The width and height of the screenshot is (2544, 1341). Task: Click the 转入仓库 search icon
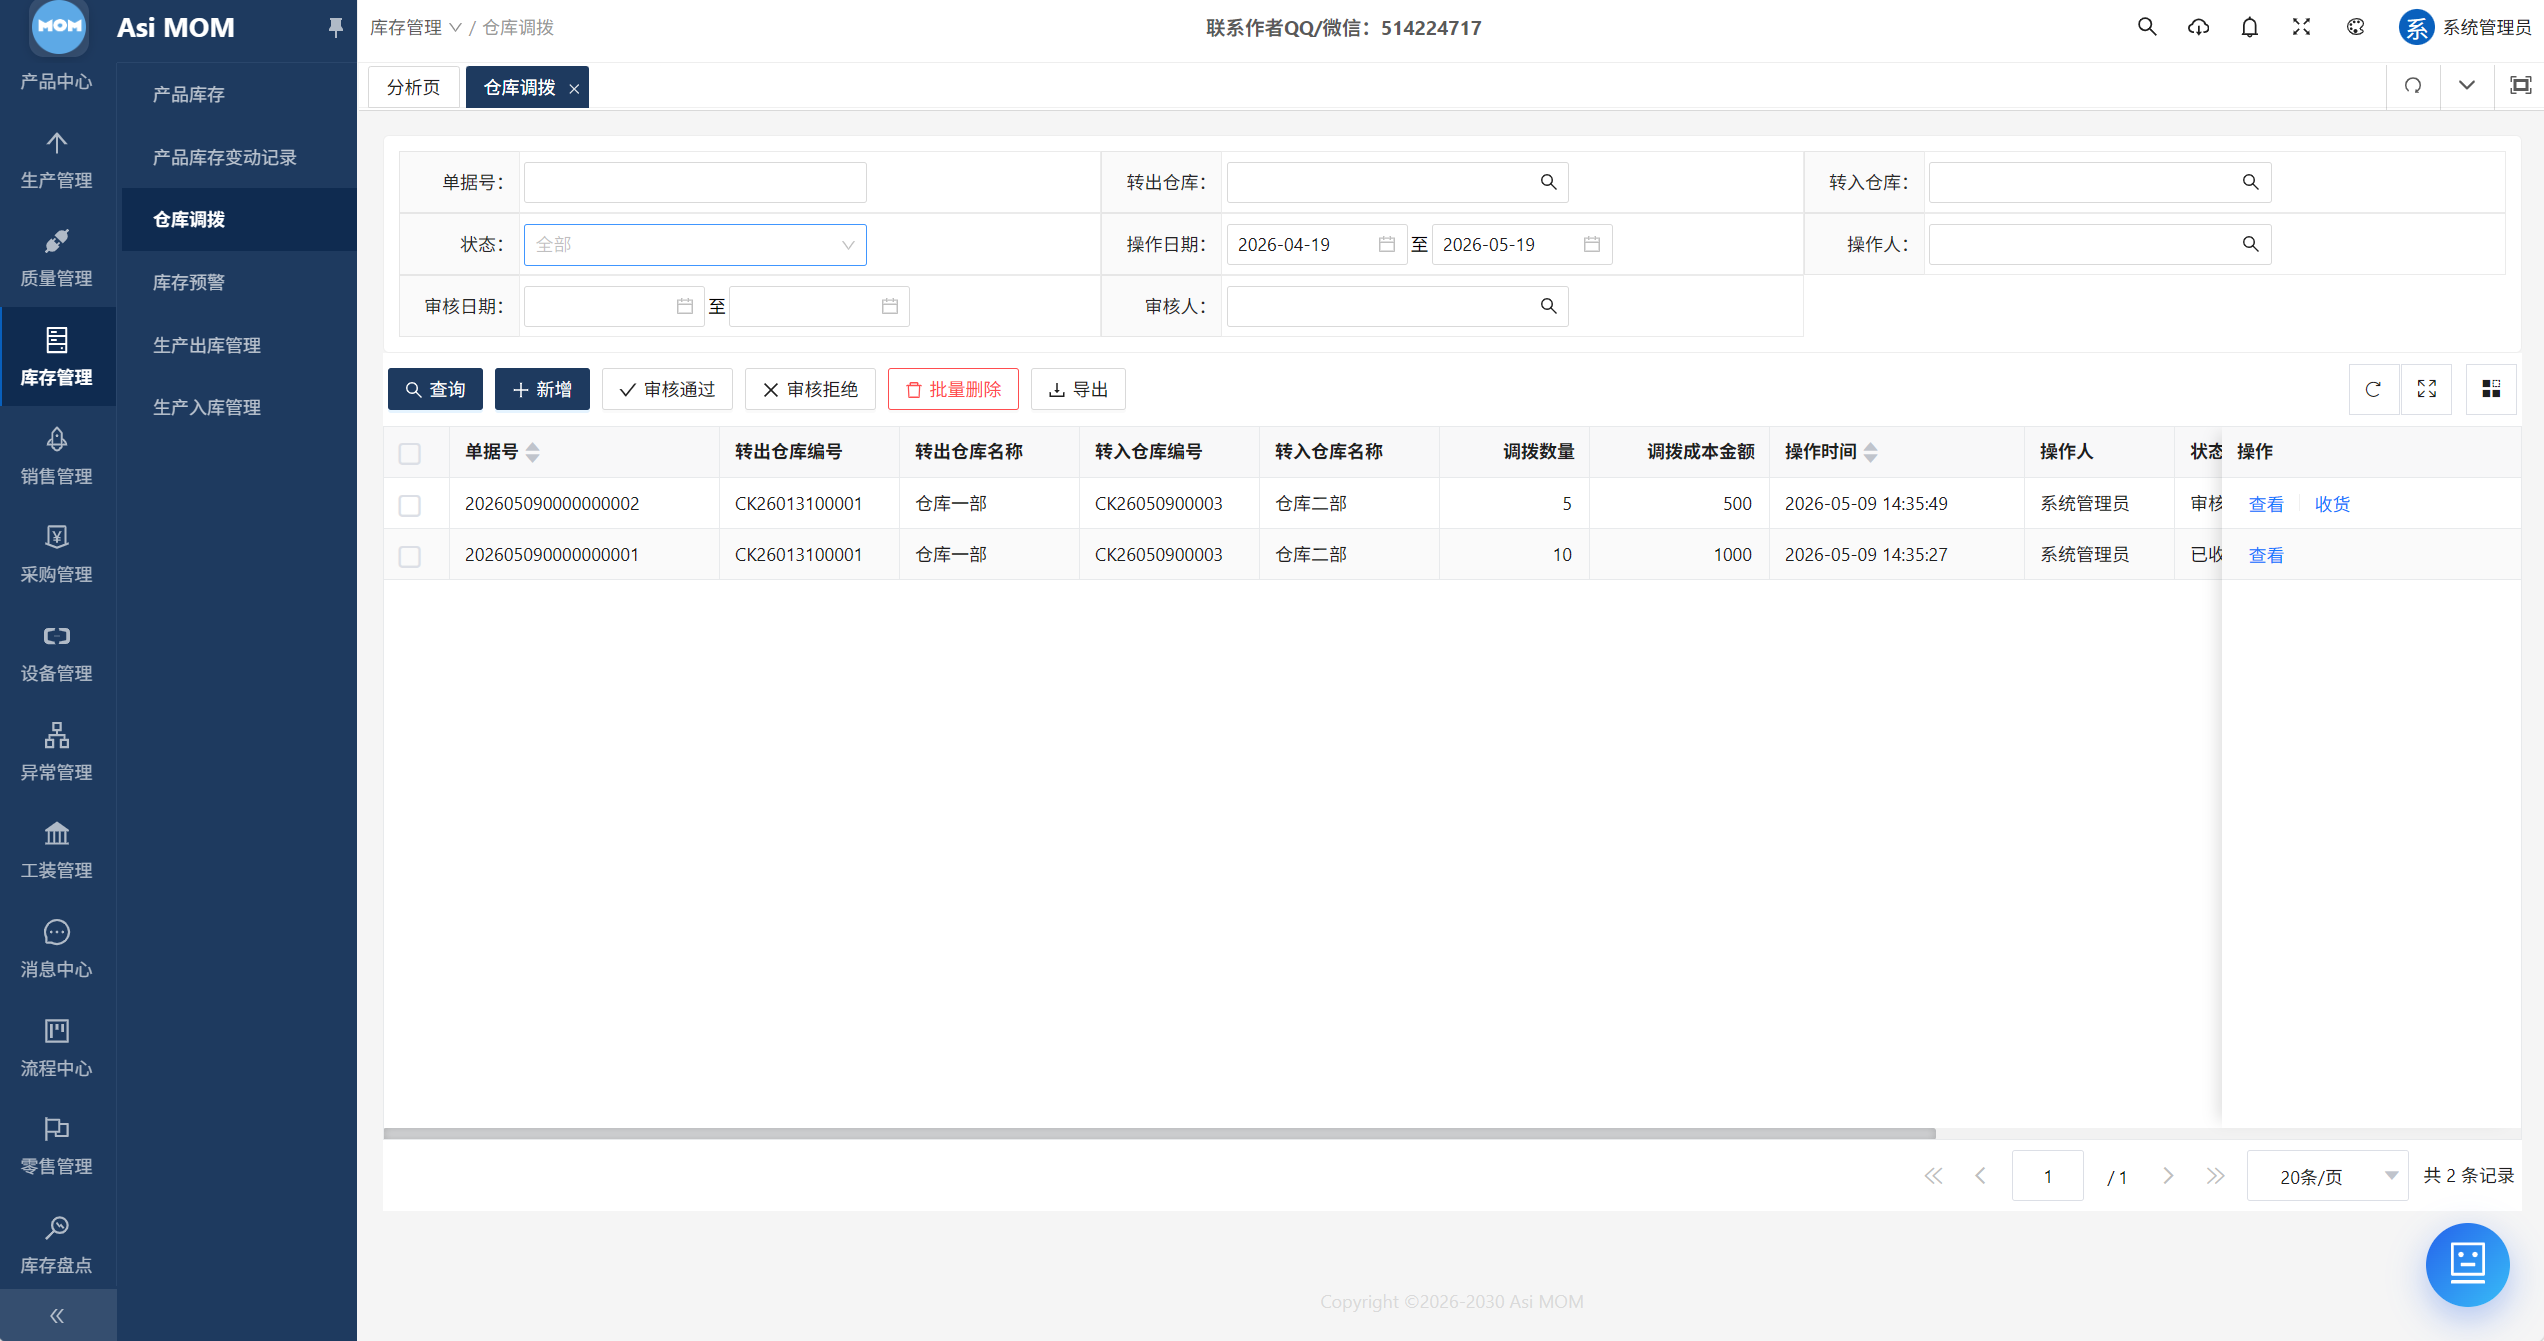[x=2250, y=182]
